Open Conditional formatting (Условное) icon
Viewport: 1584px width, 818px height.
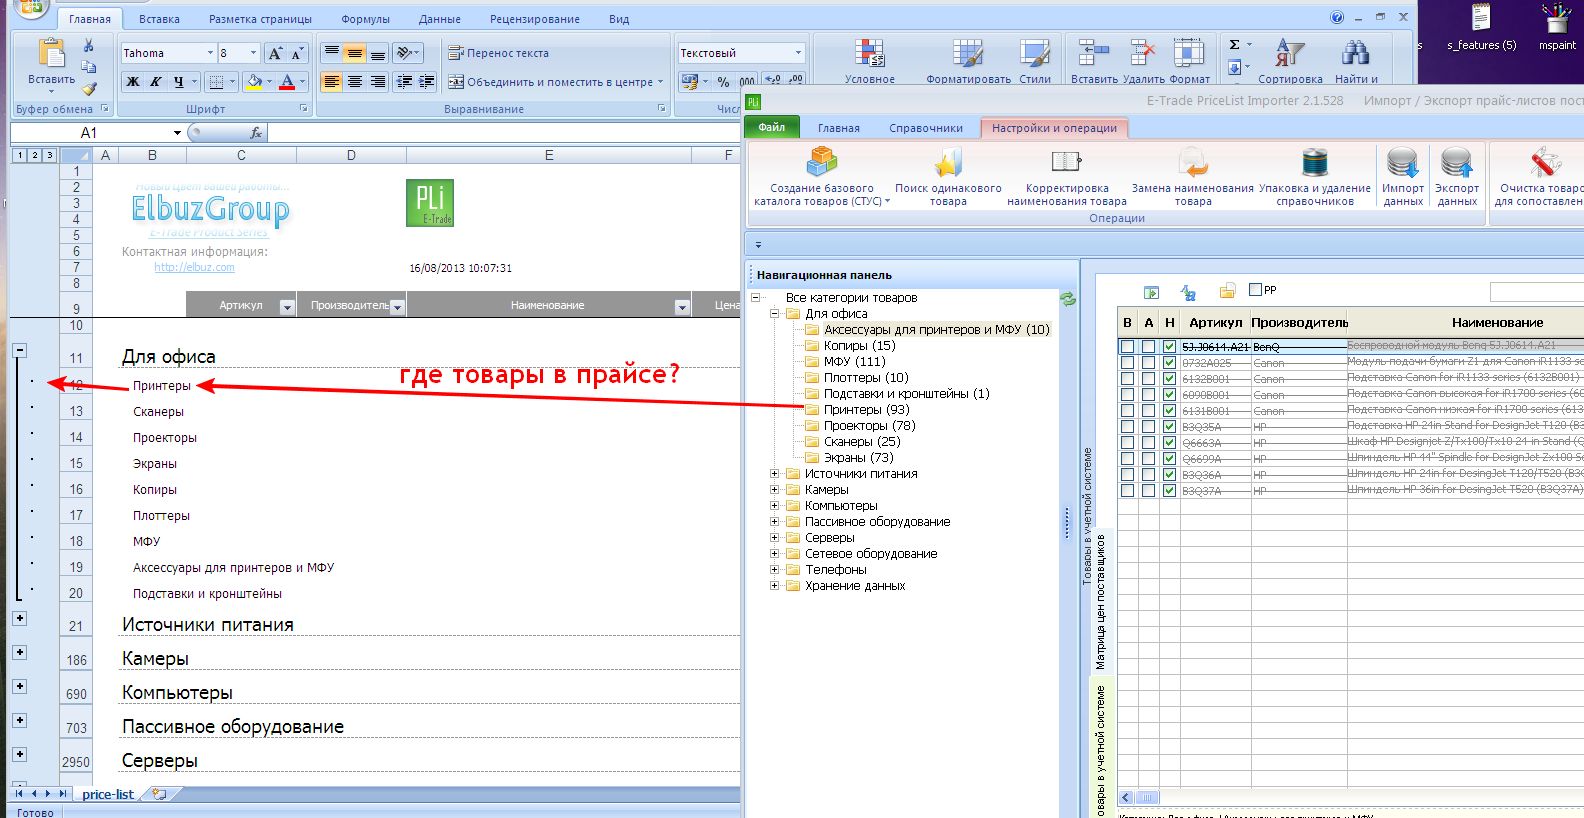[x=869, y=54]
